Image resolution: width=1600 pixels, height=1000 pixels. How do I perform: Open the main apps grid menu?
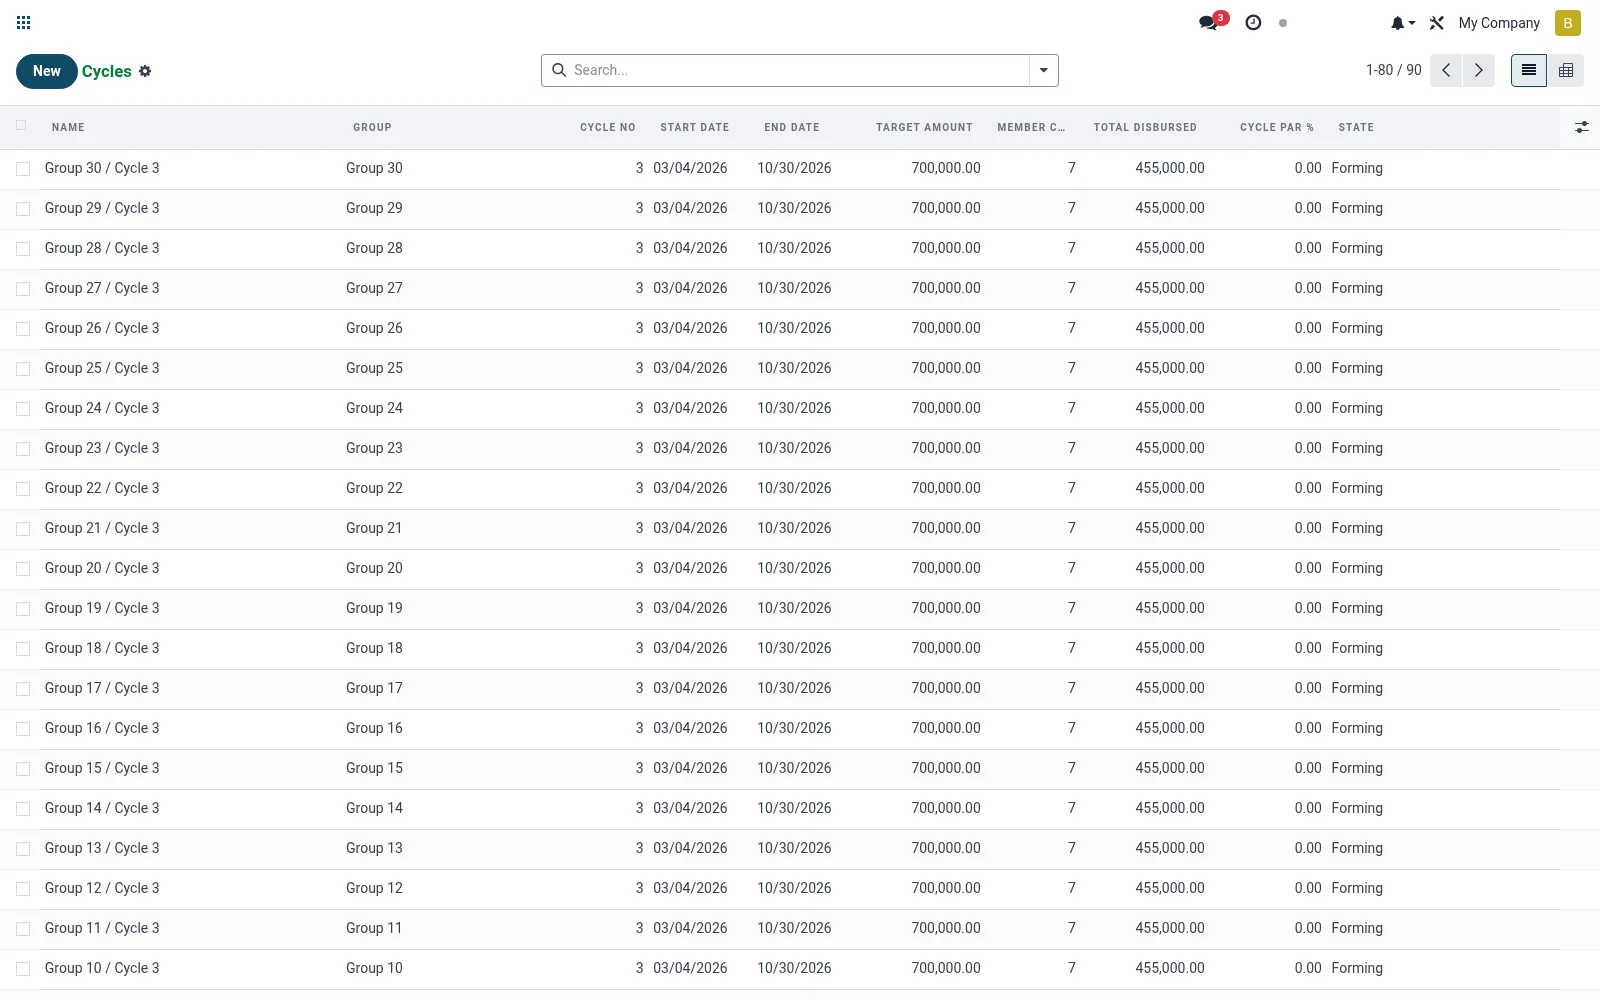(24, 22)
